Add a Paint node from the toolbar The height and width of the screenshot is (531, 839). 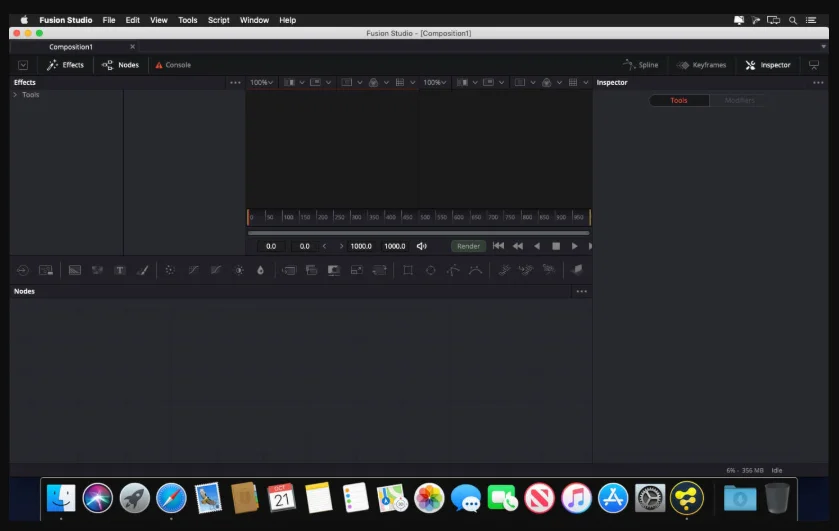click(x=142, y=270)
